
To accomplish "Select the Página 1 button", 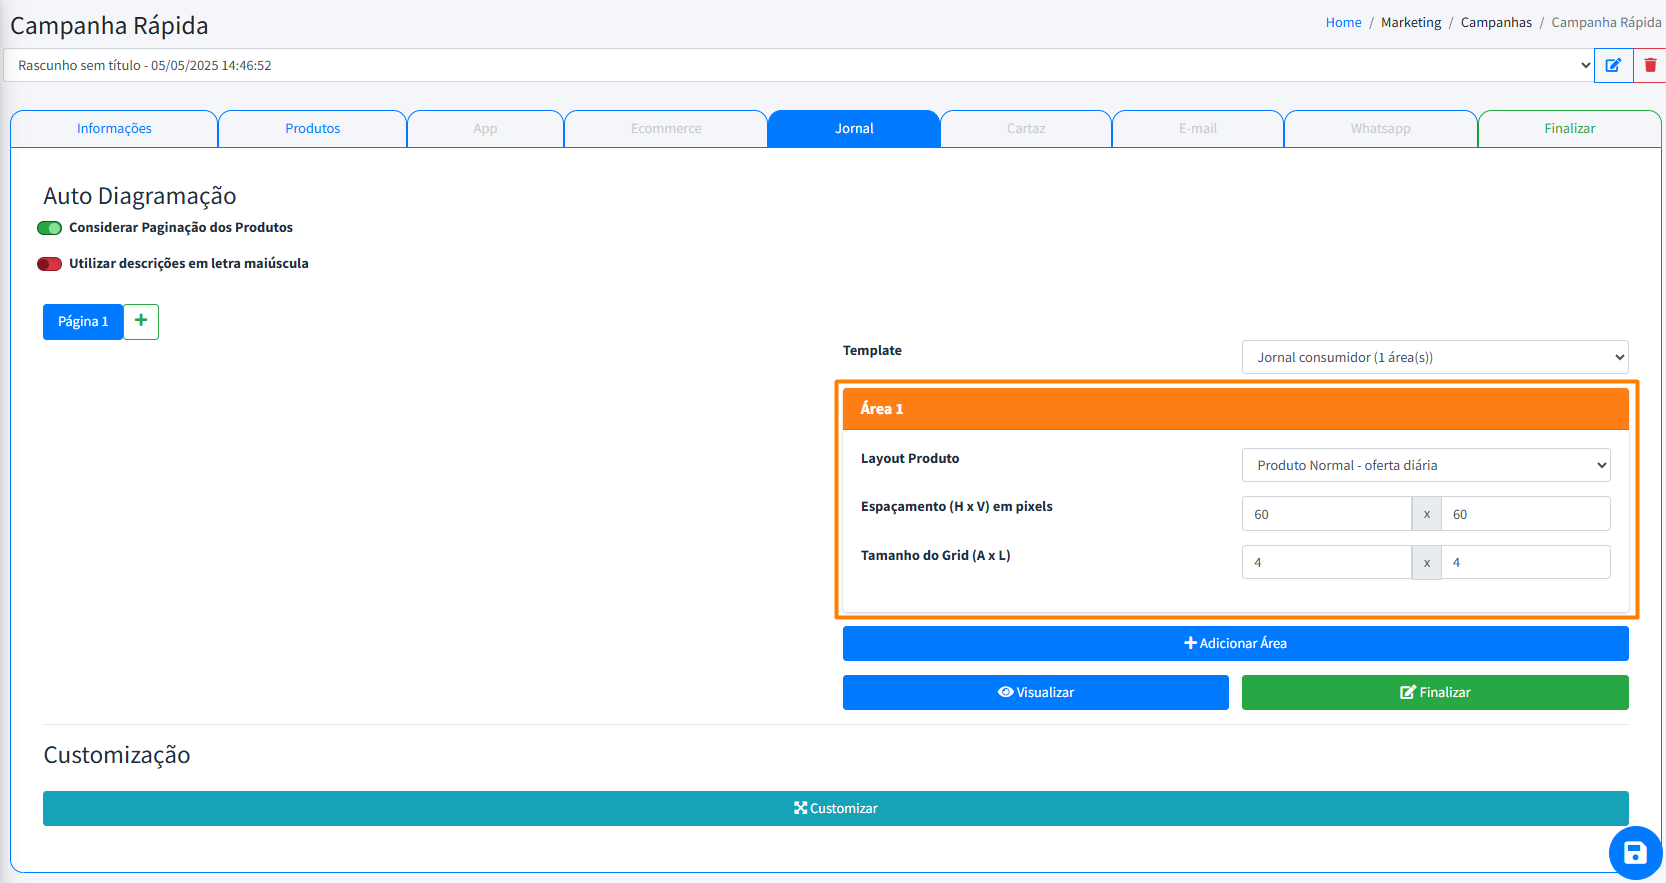I will click(x=83, y=322).
